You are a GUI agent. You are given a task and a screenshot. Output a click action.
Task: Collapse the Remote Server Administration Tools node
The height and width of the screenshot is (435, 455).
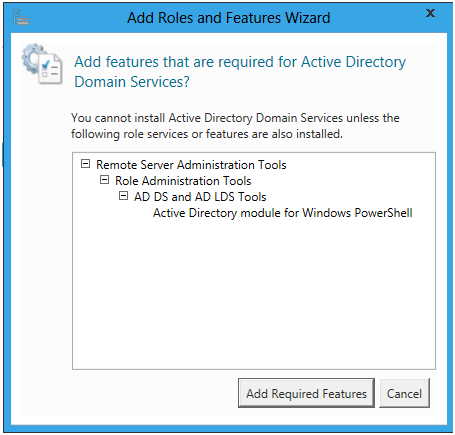[x=86, y=164]
